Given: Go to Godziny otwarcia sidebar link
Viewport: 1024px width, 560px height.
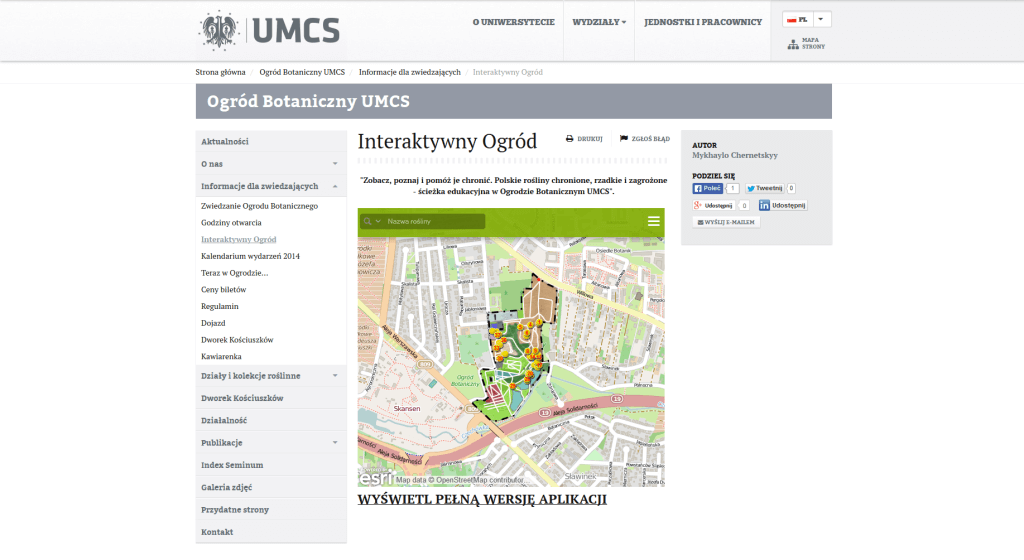Looking at the screenshot, I should (x=231, y=223).
